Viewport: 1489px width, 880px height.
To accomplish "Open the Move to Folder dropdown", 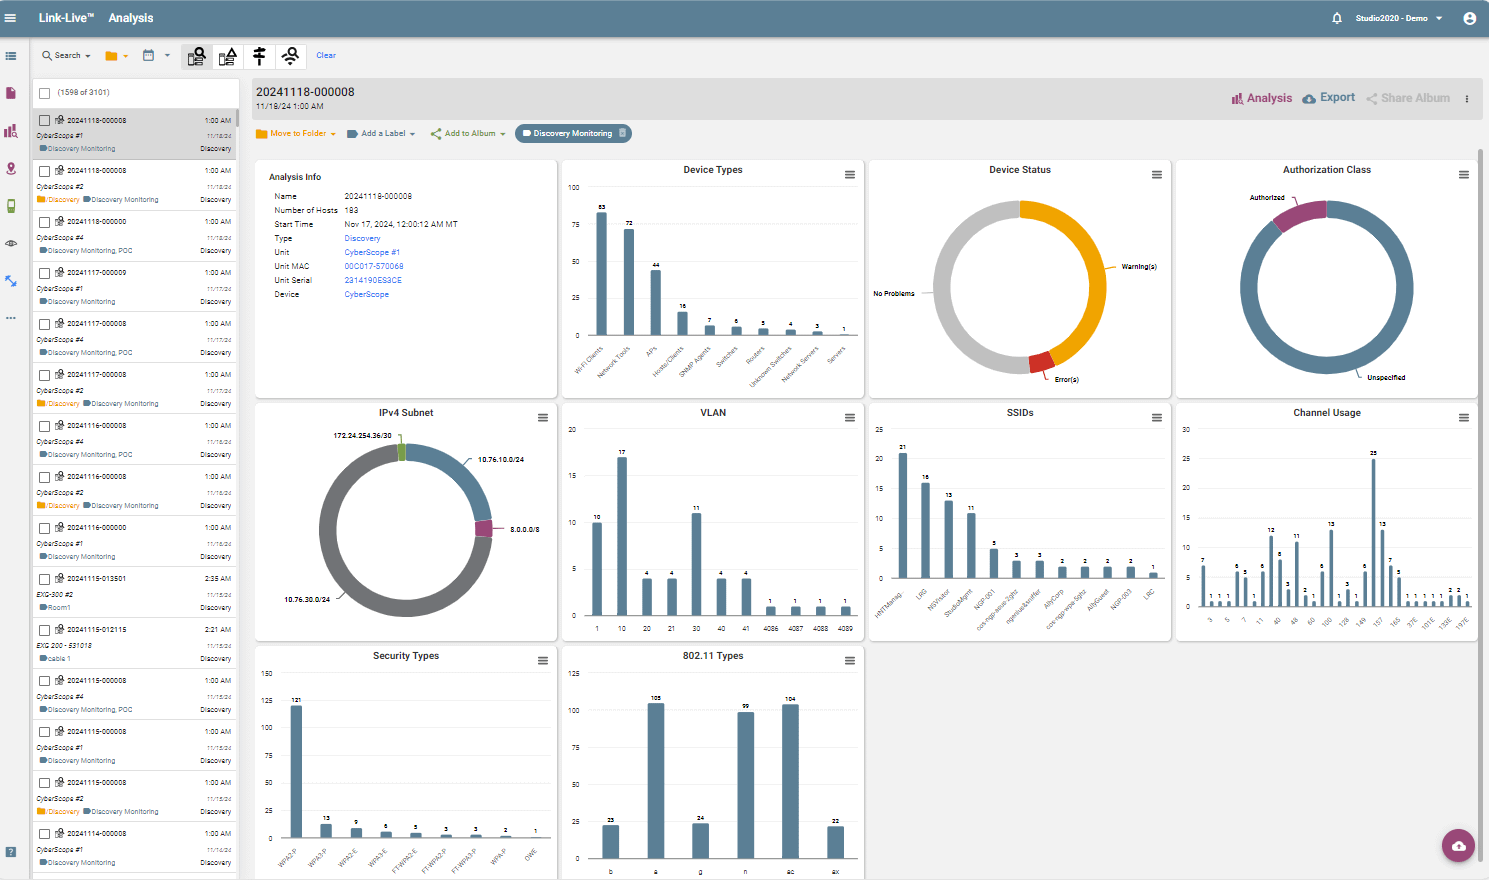I will click(x=296, y=133).
